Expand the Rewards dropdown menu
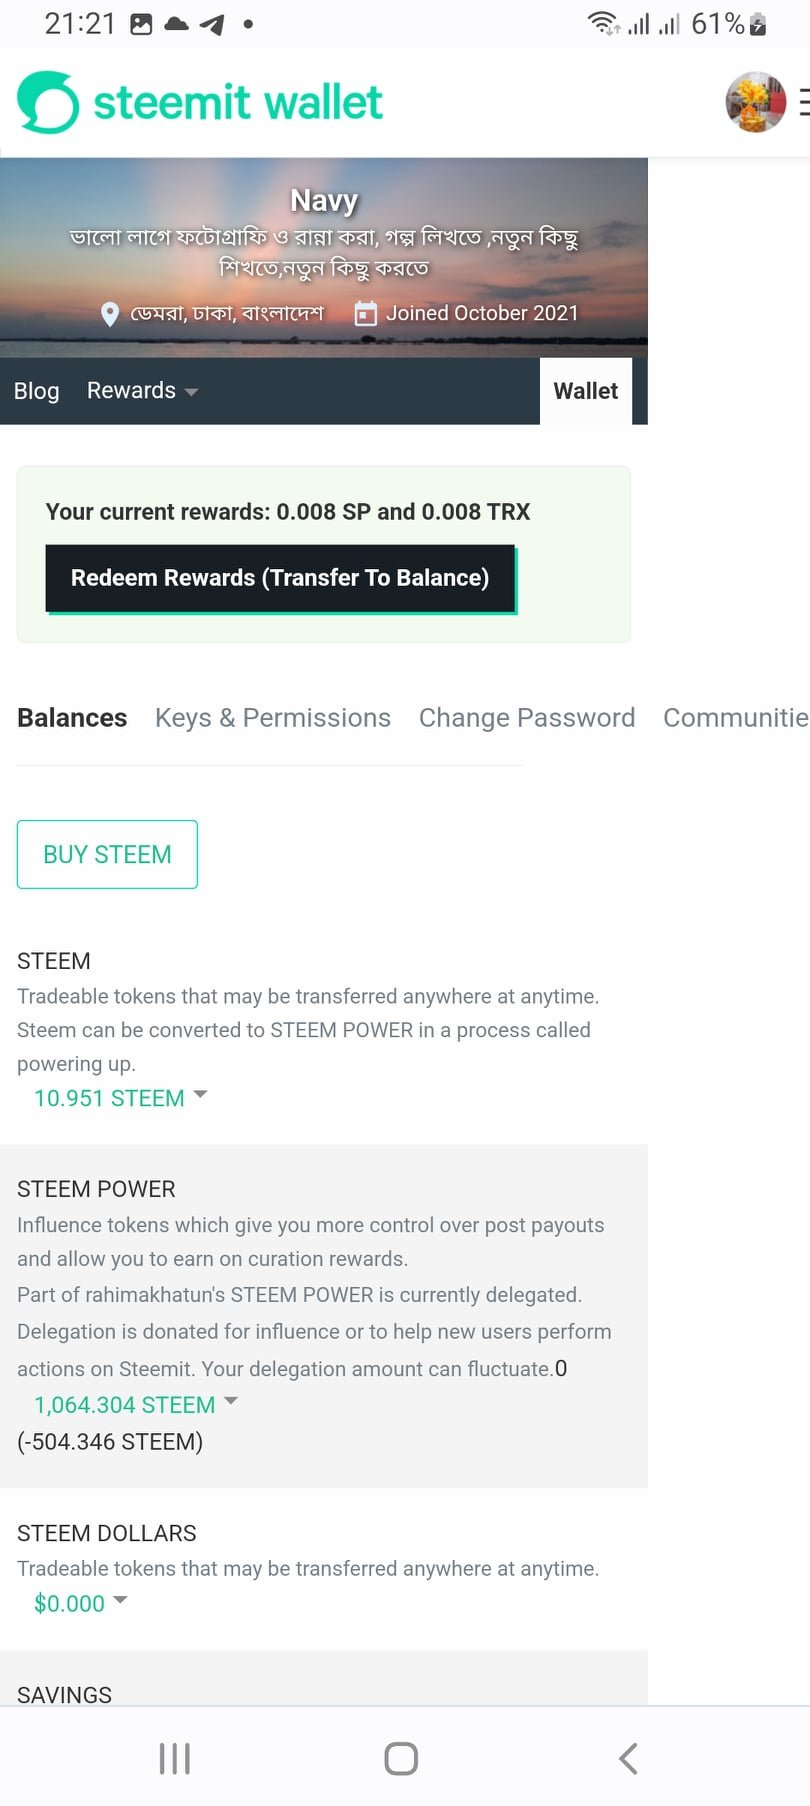Viewport: 810px width, 1806px height. pos(142,391)
